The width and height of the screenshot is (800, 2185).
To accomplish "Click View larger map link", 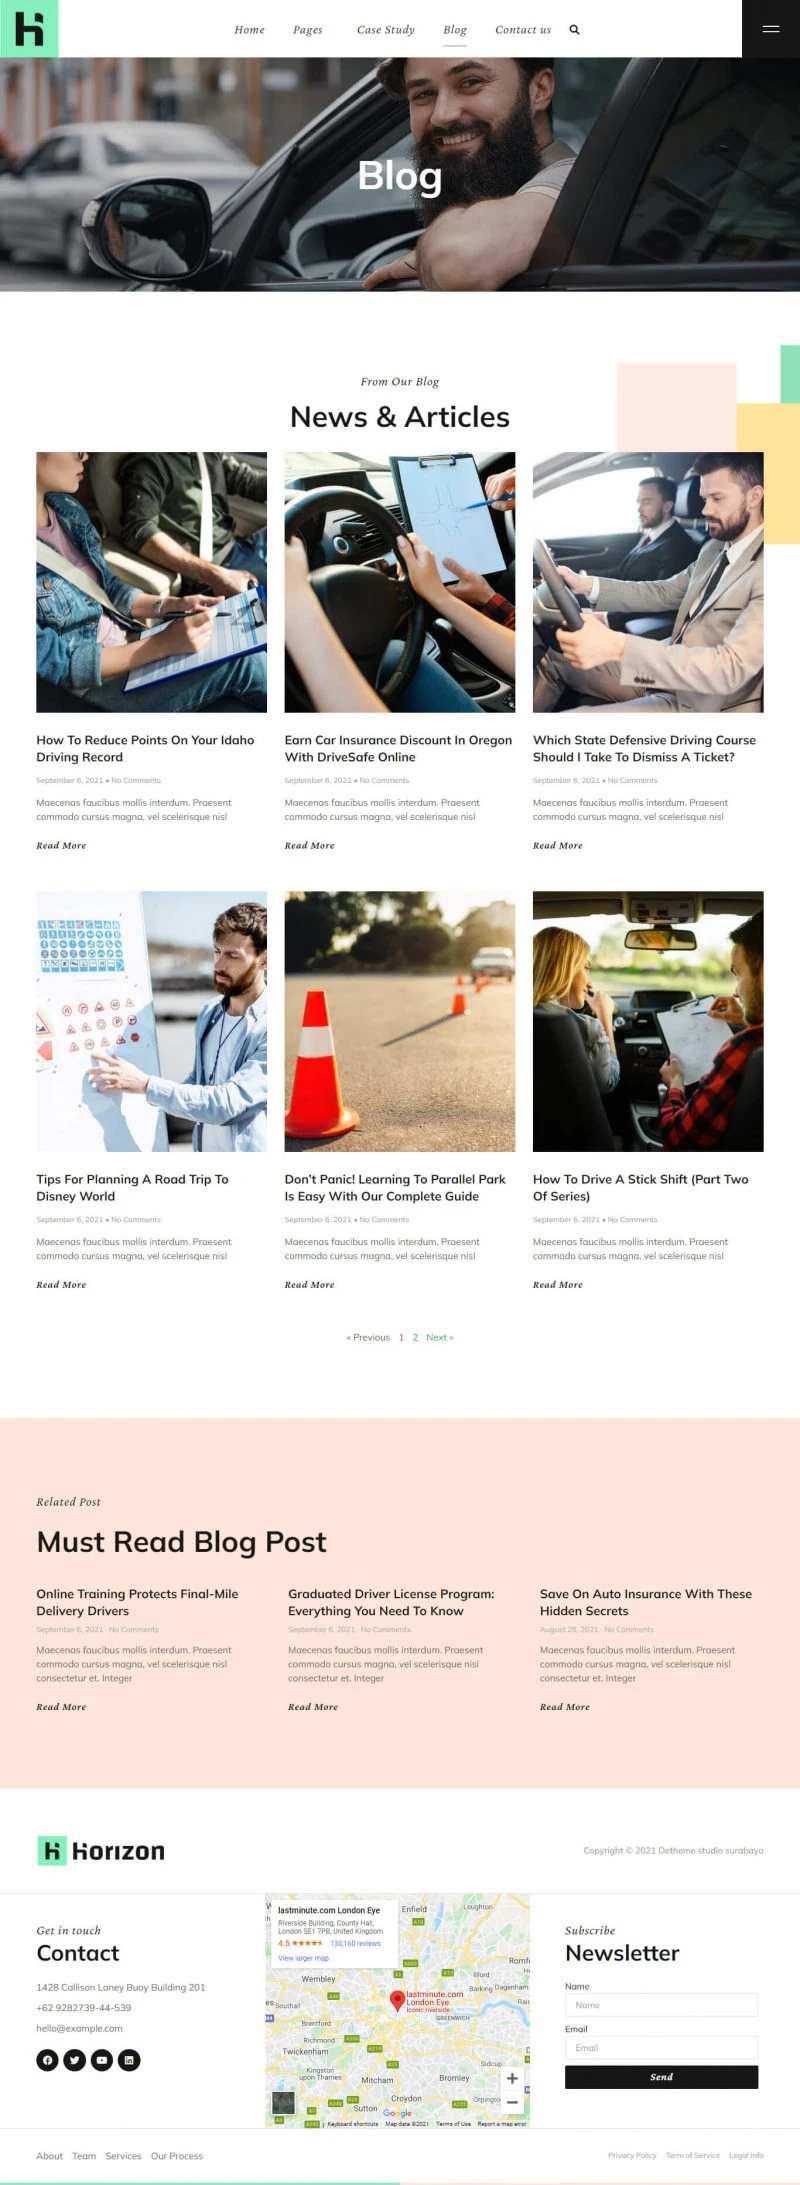I will pyautogui.click(x=303, y=1958).
